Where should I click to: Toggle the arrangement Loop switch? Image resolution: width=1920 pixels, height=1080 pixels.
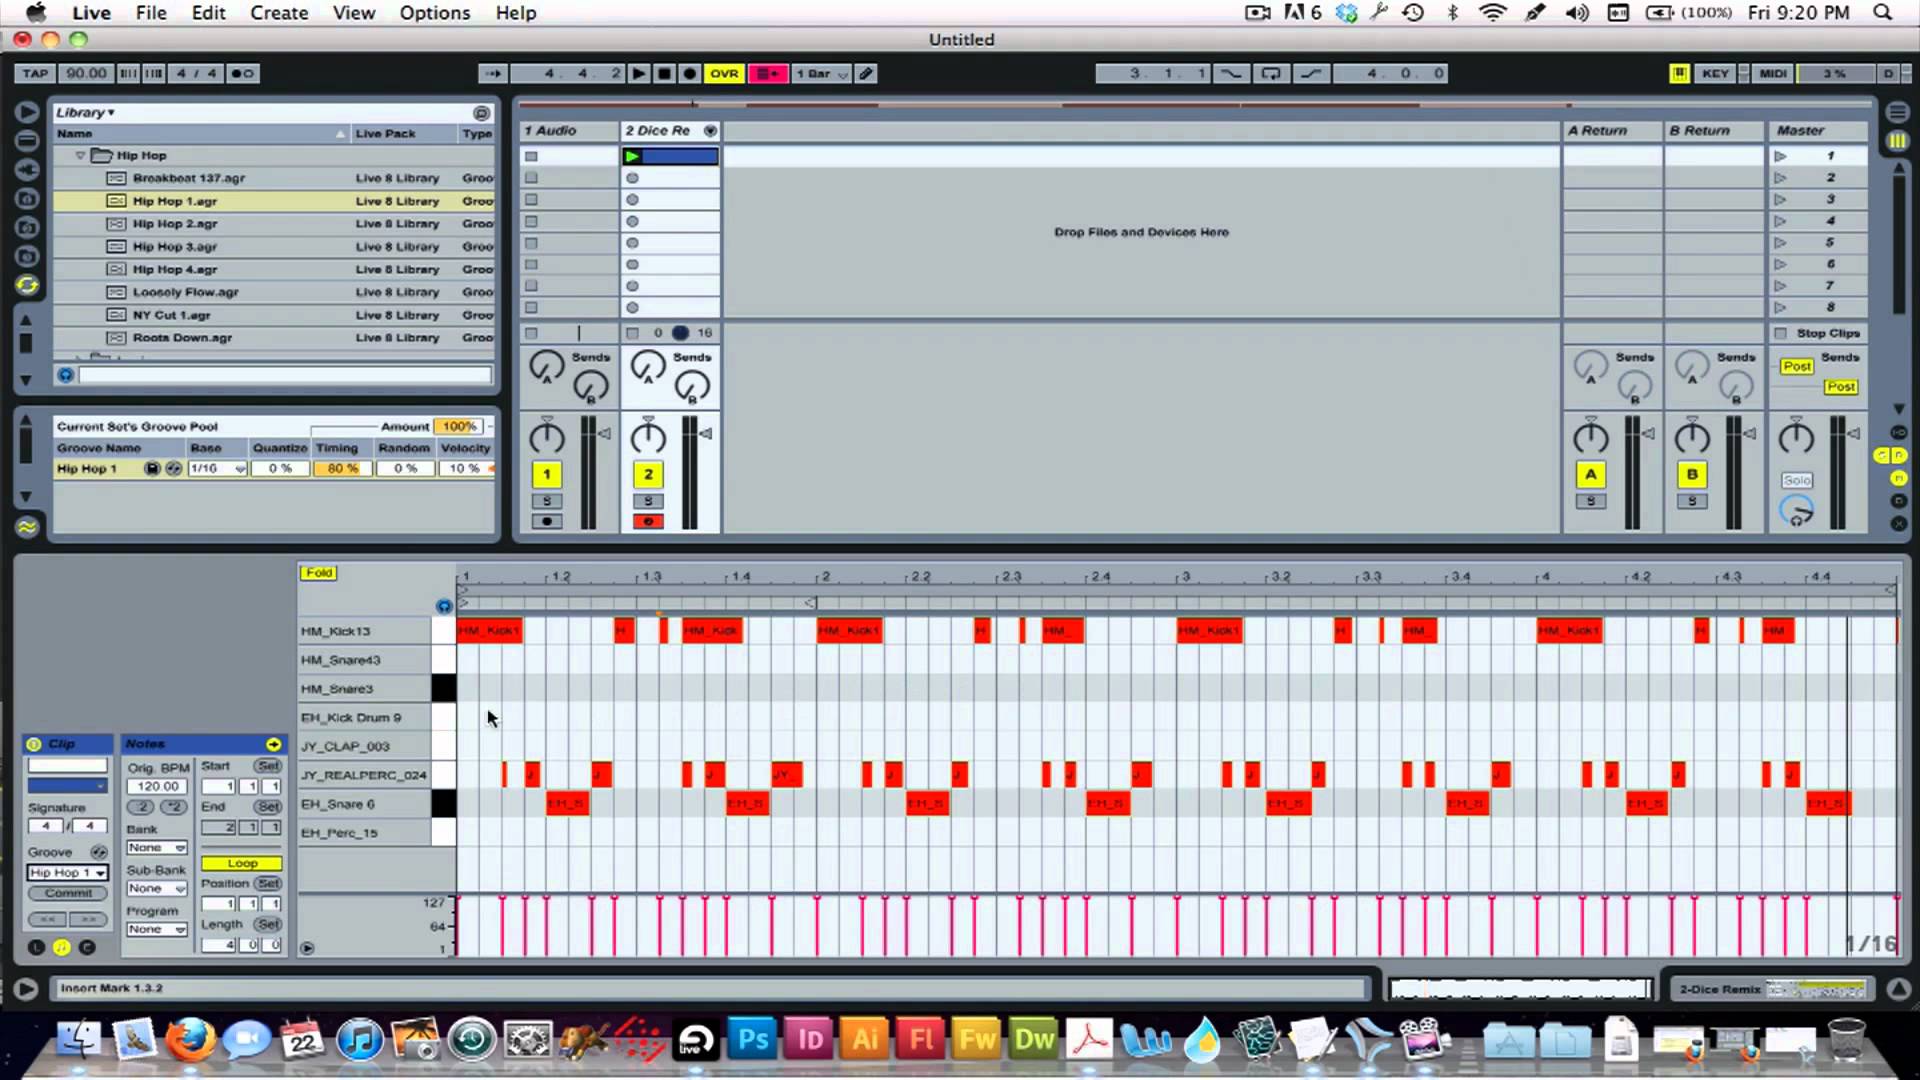pyautogui.click(x=1271, y=73)
